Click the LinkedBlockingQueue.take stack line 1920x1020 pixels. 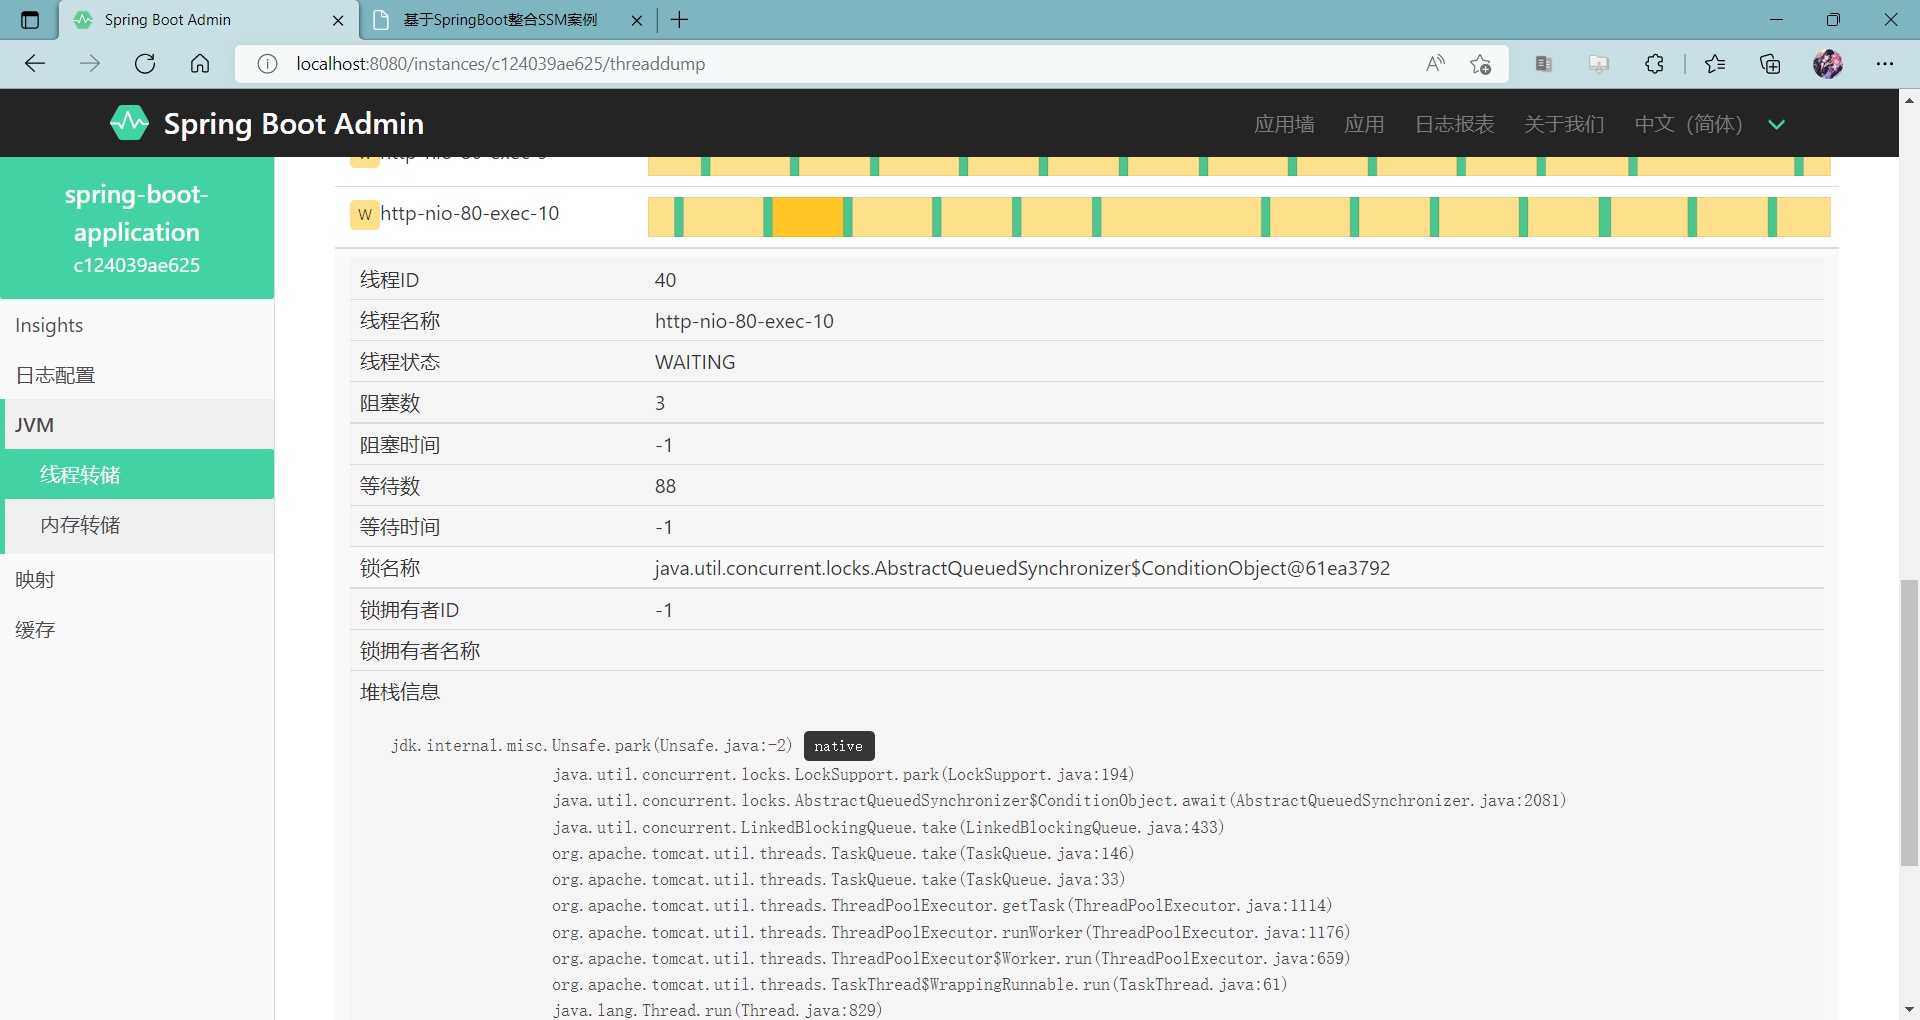pos(888,827)
